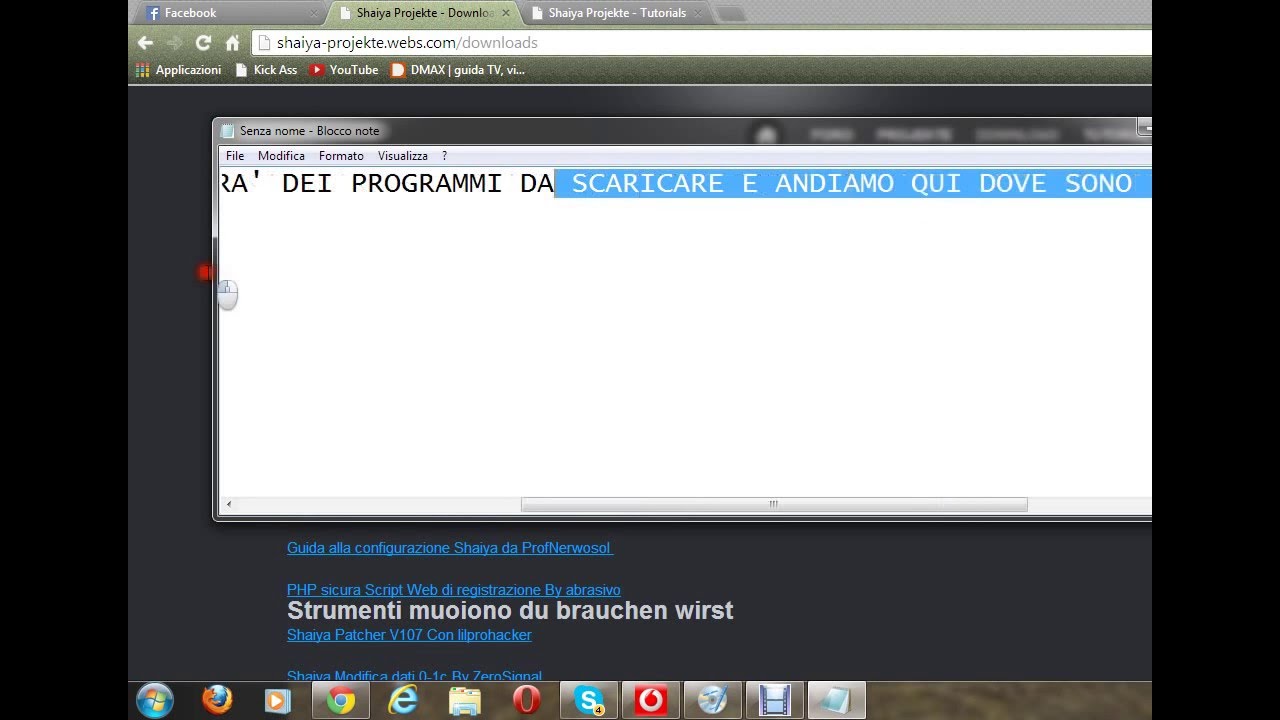The image size is (1280, 720).
Task: Click the Notepad horizontal scrollbar thumb
Action: 774,505
